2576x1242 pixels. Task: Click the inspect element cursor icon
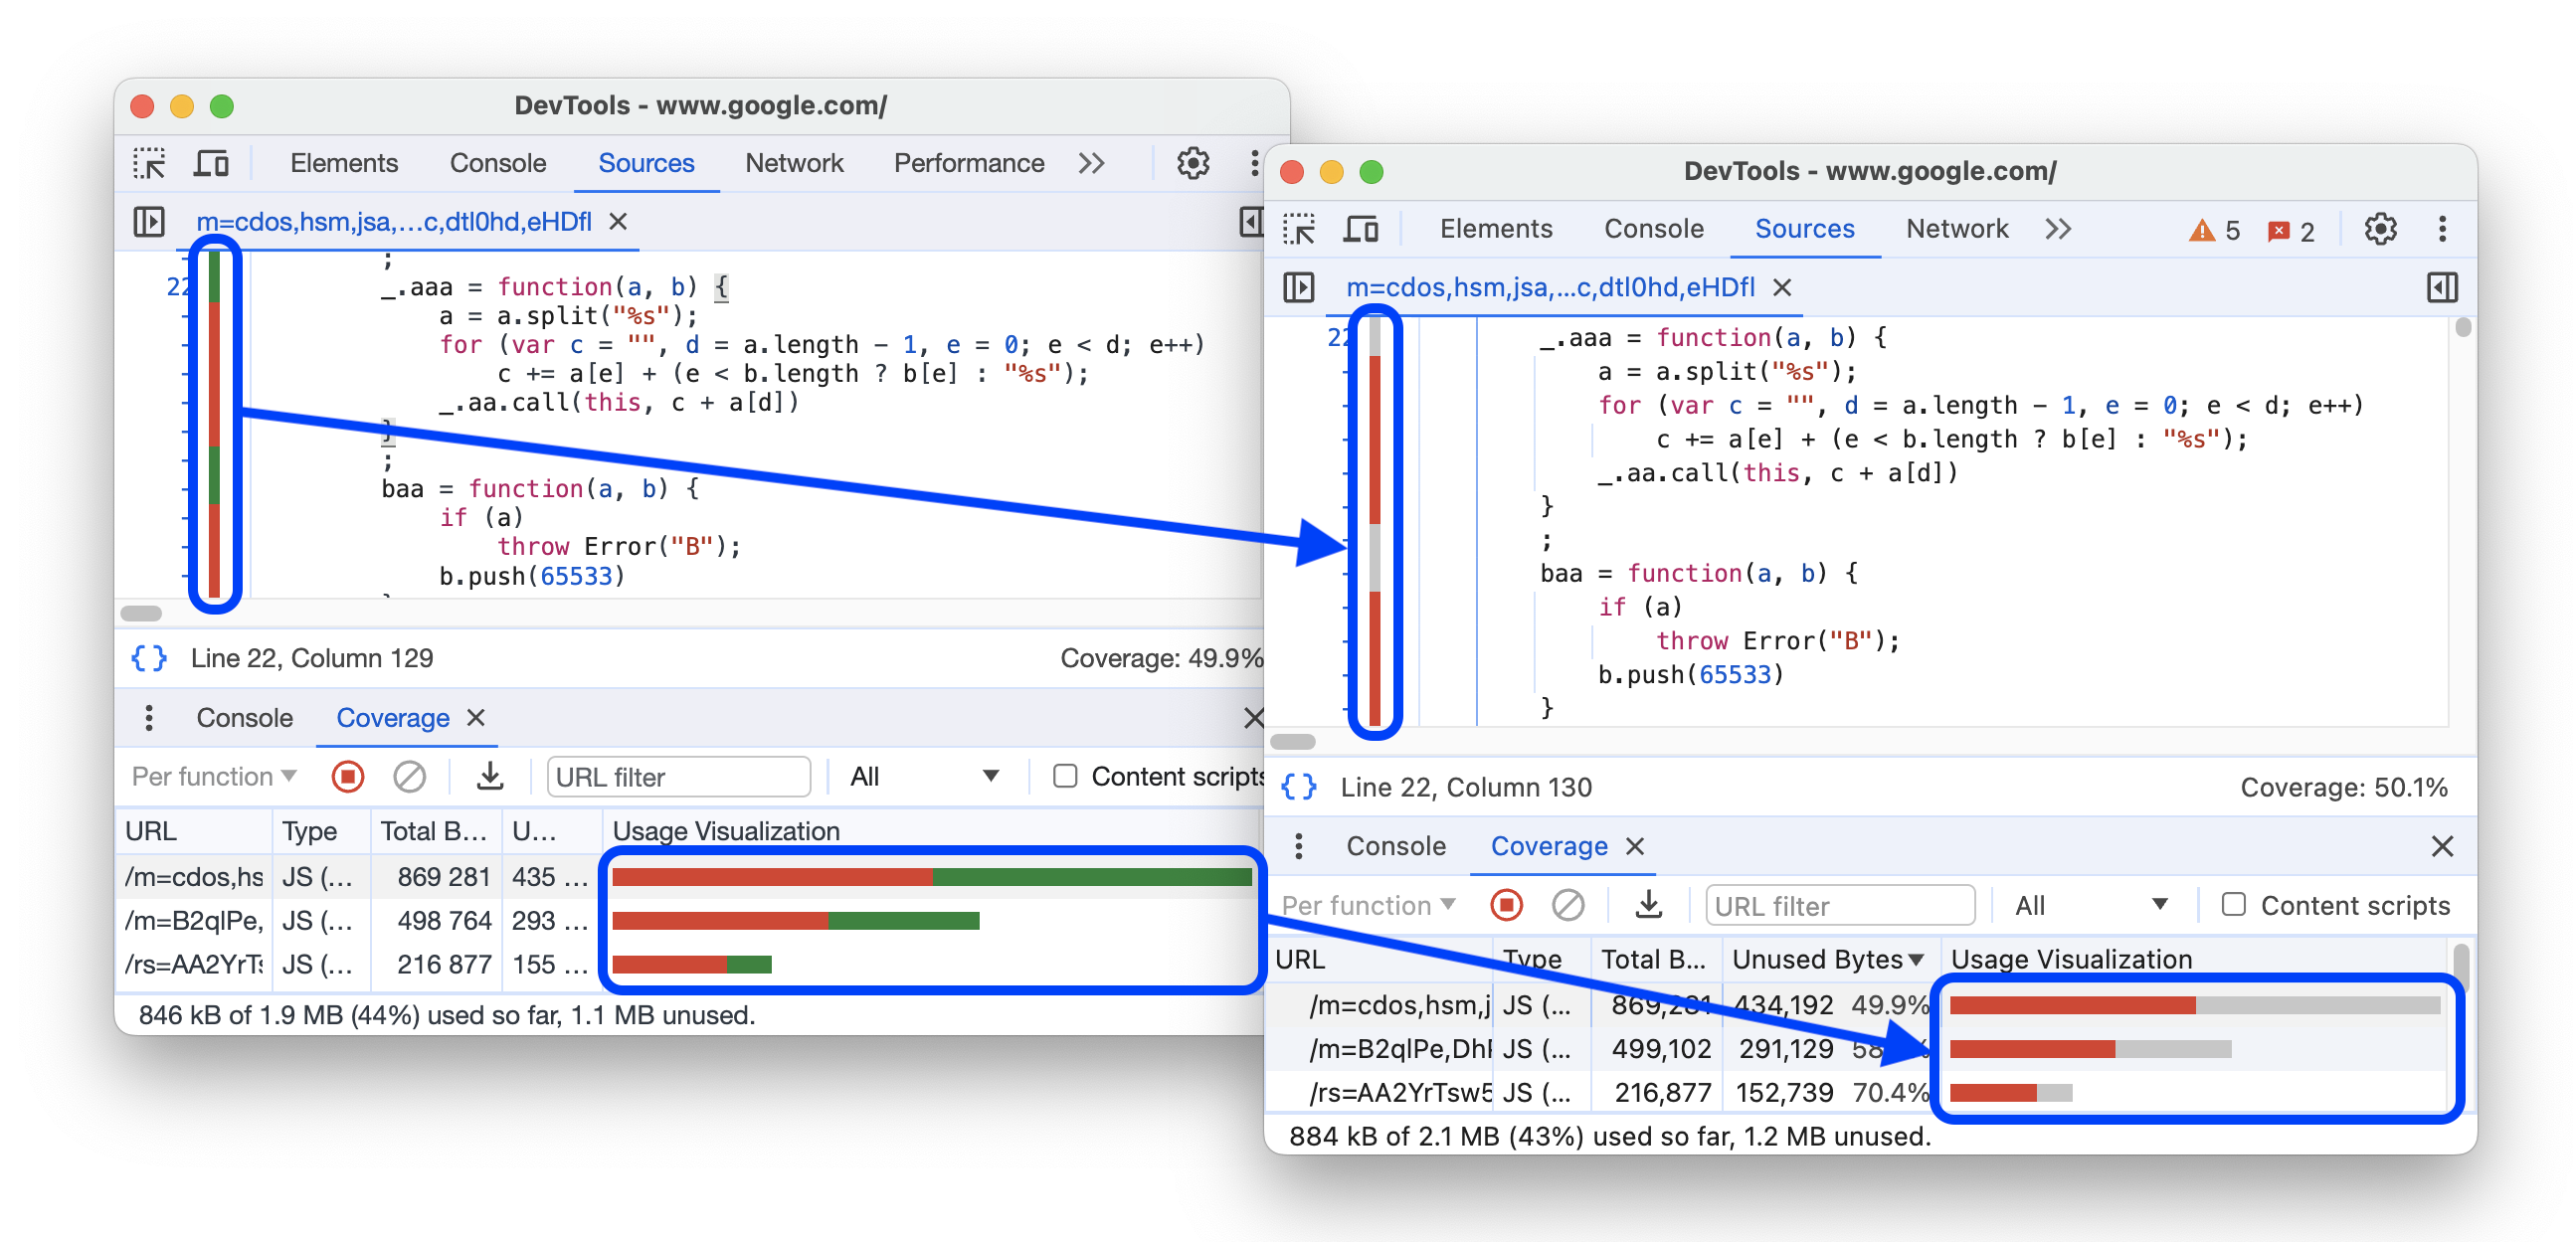coord(149,163)
